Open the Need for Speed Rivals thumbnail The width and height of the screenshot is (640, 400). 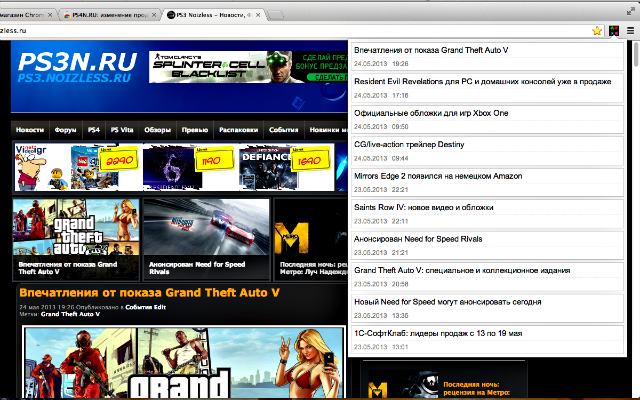tap(206, 236)
